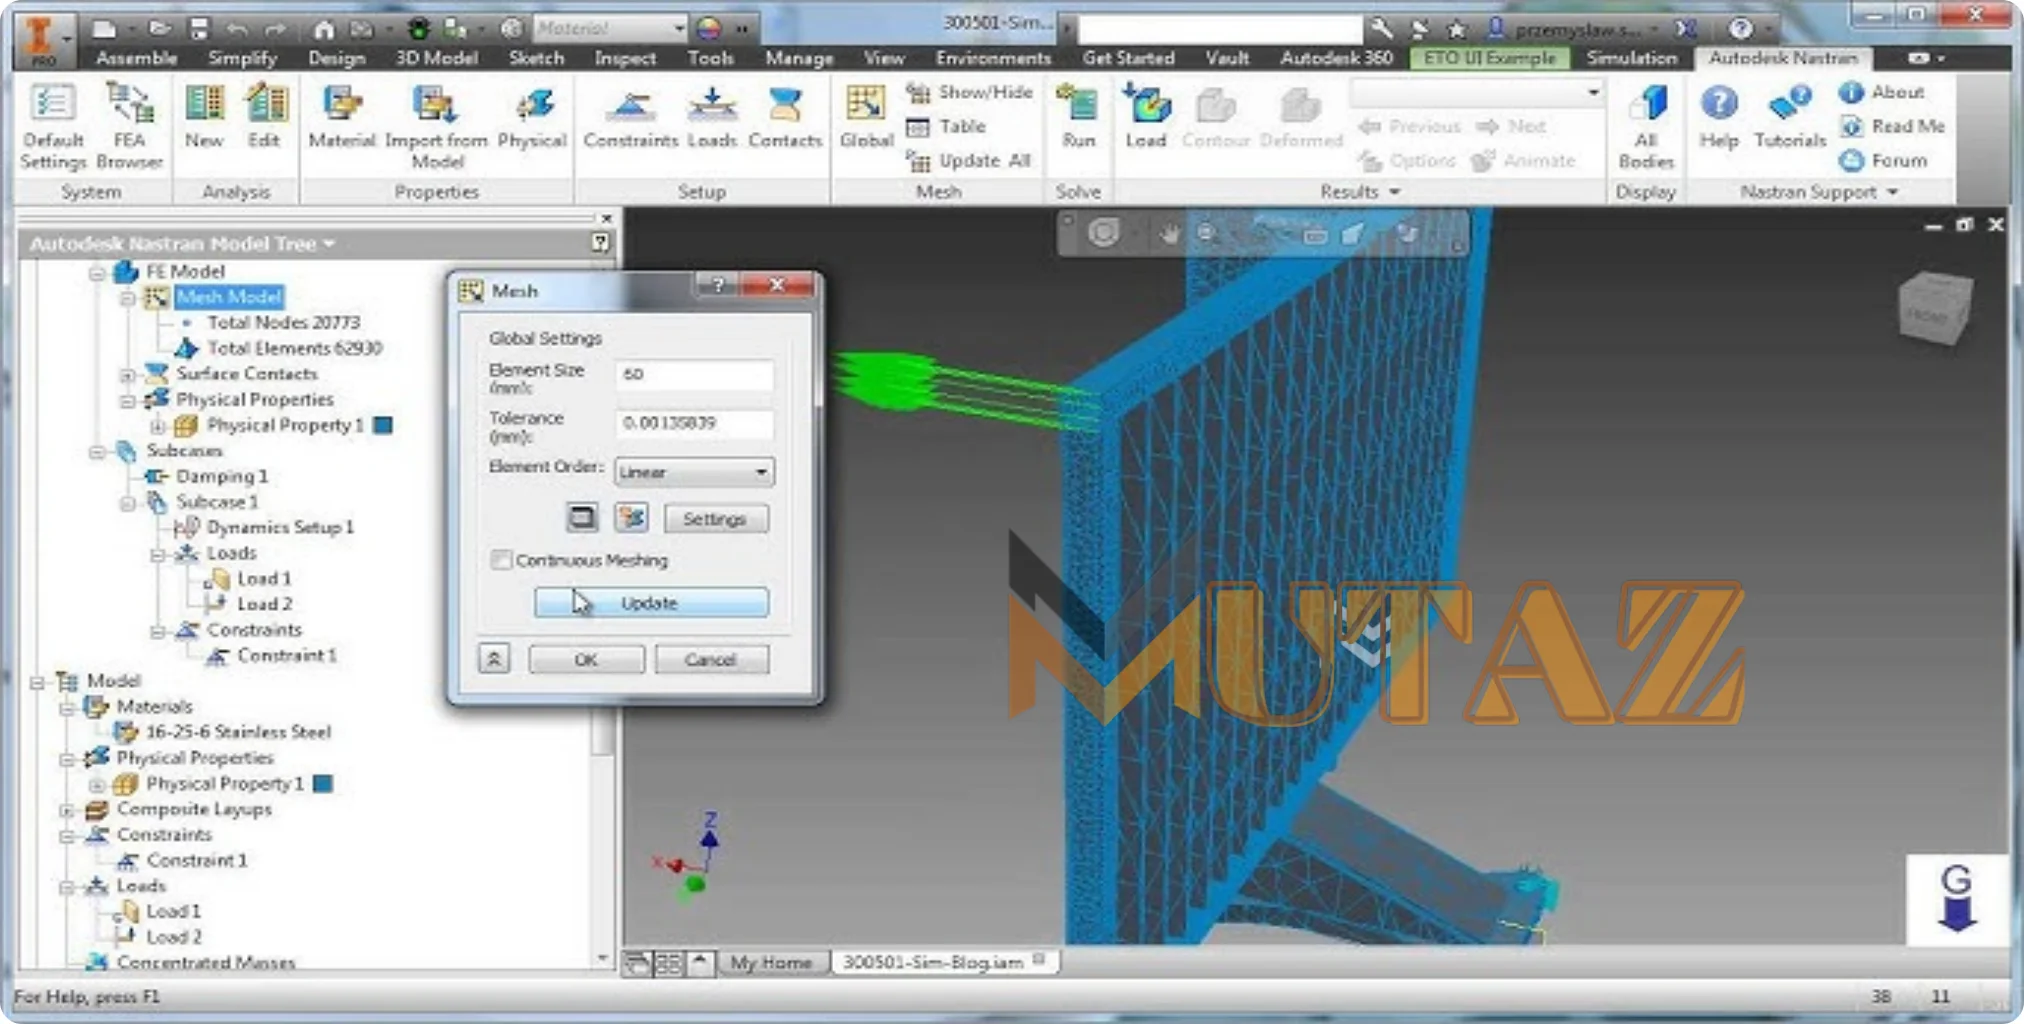Click the local mesh icon beside Settings

pyautogui.click(x=632, y=517)
